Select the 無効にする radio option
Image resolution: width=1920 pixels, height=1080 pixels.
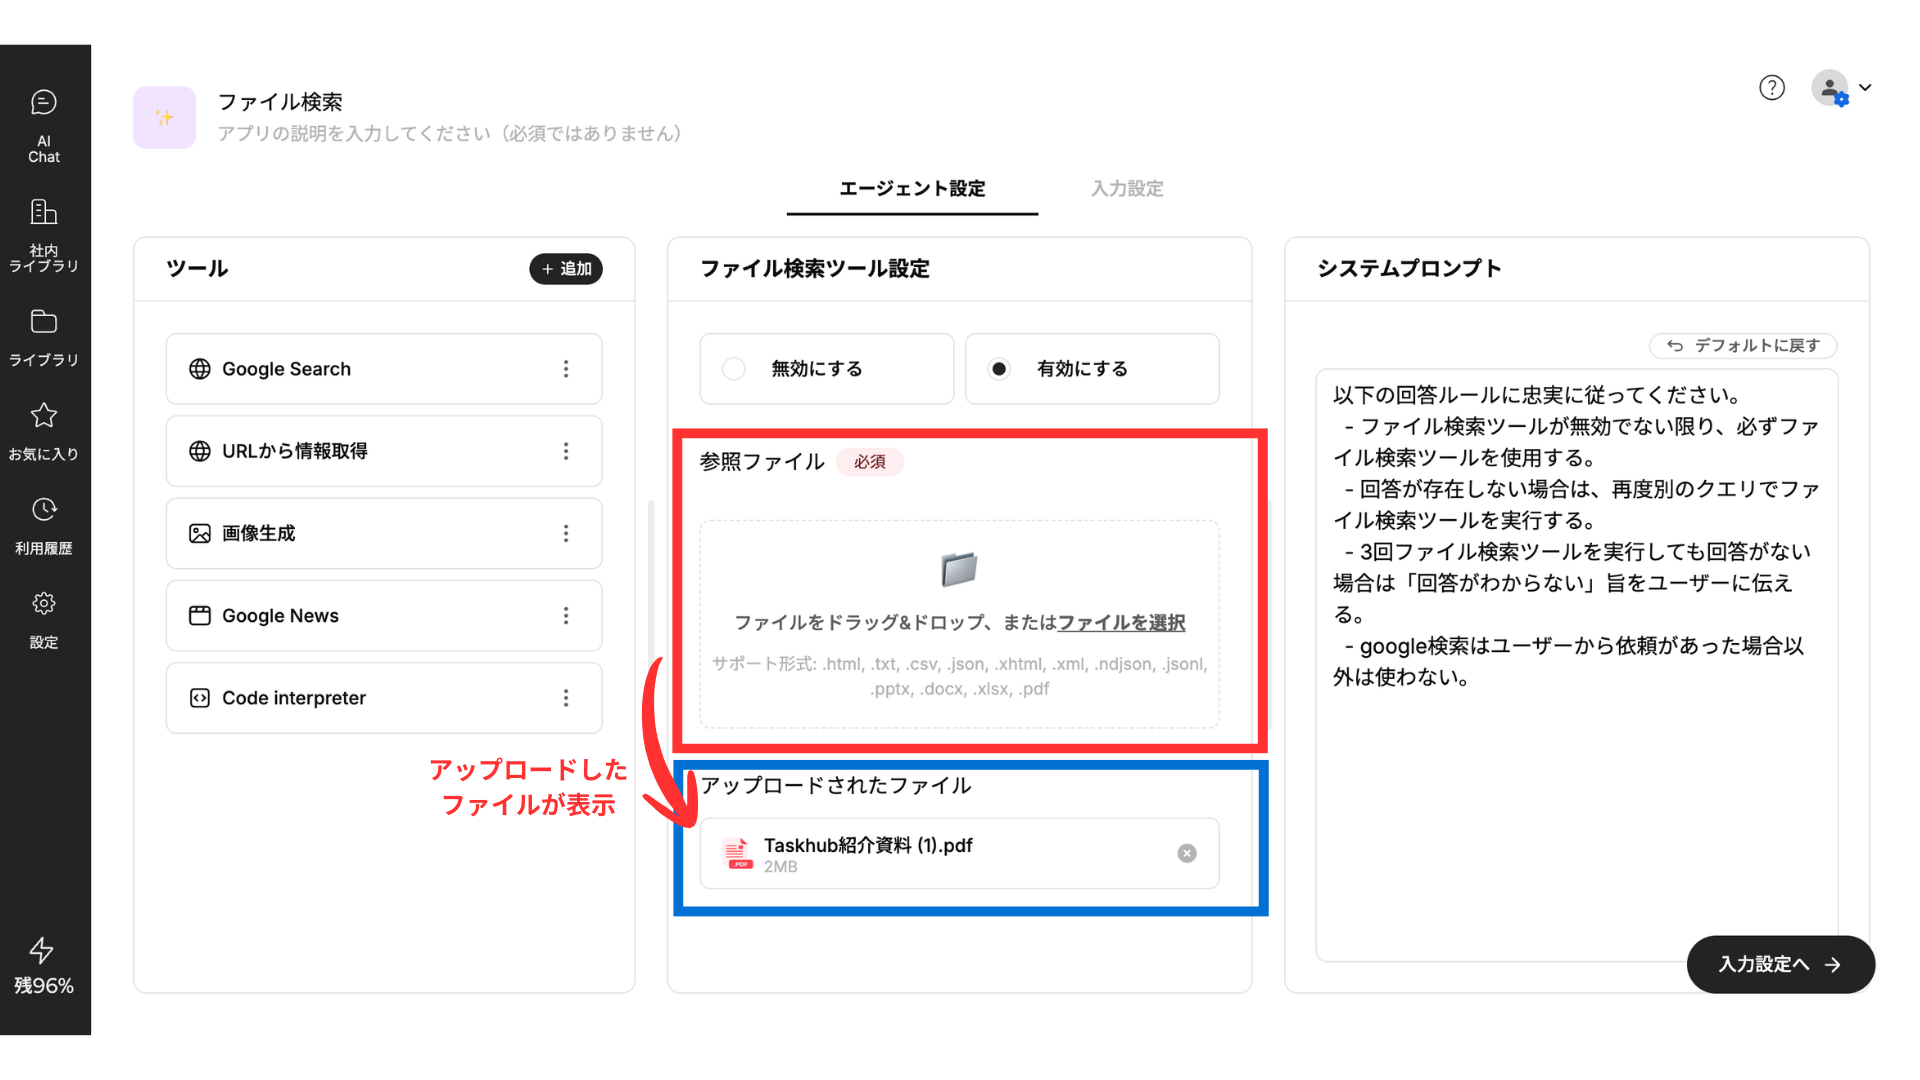(734, 369)
